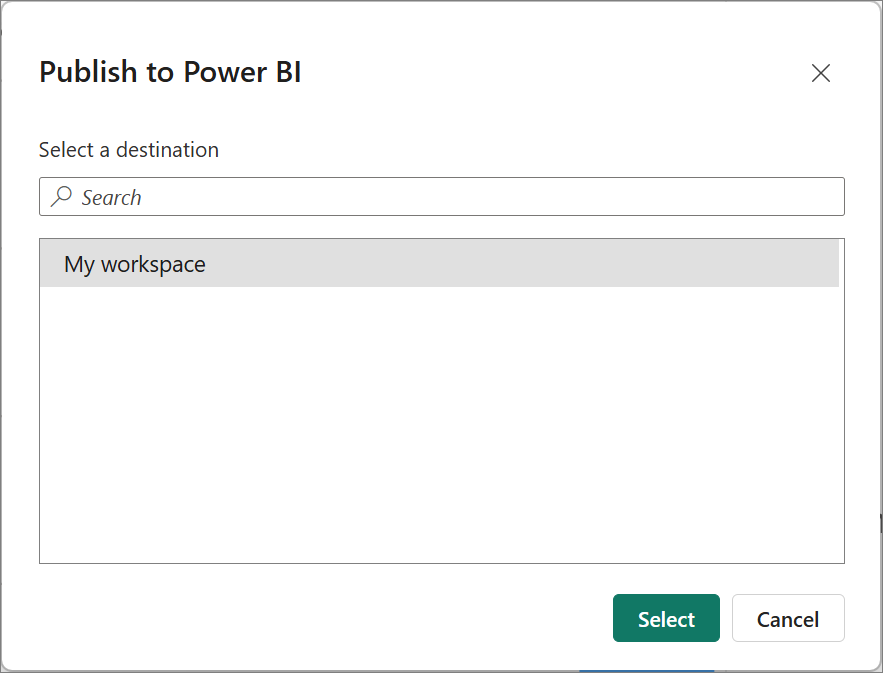This screenshot has height=673, width=883.
Task: Click the My workspace text label
Action: coord(135,265)
